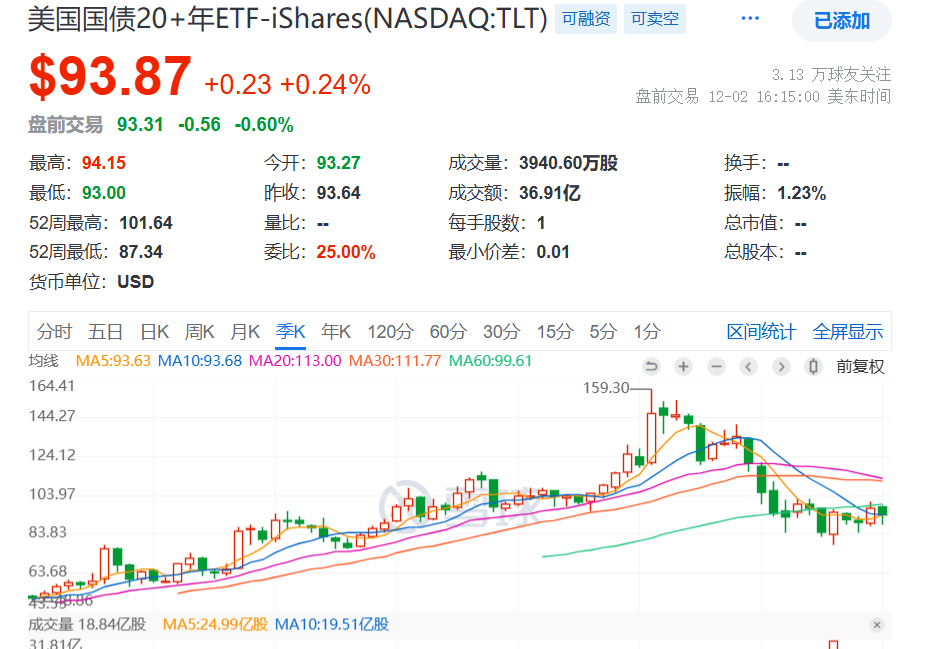Switch to 30分 chart tab

[x=501, y=331]
